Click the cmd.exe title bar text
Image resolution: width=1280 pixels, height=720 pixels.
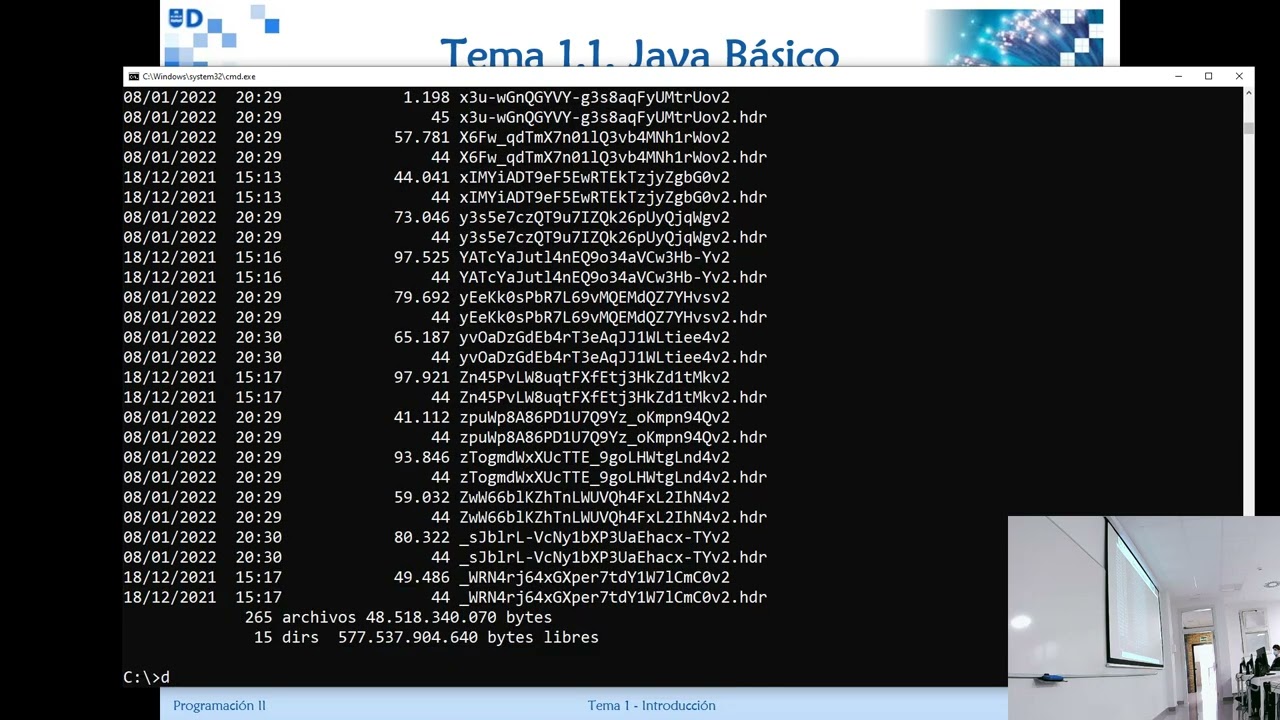coord(199,77)
